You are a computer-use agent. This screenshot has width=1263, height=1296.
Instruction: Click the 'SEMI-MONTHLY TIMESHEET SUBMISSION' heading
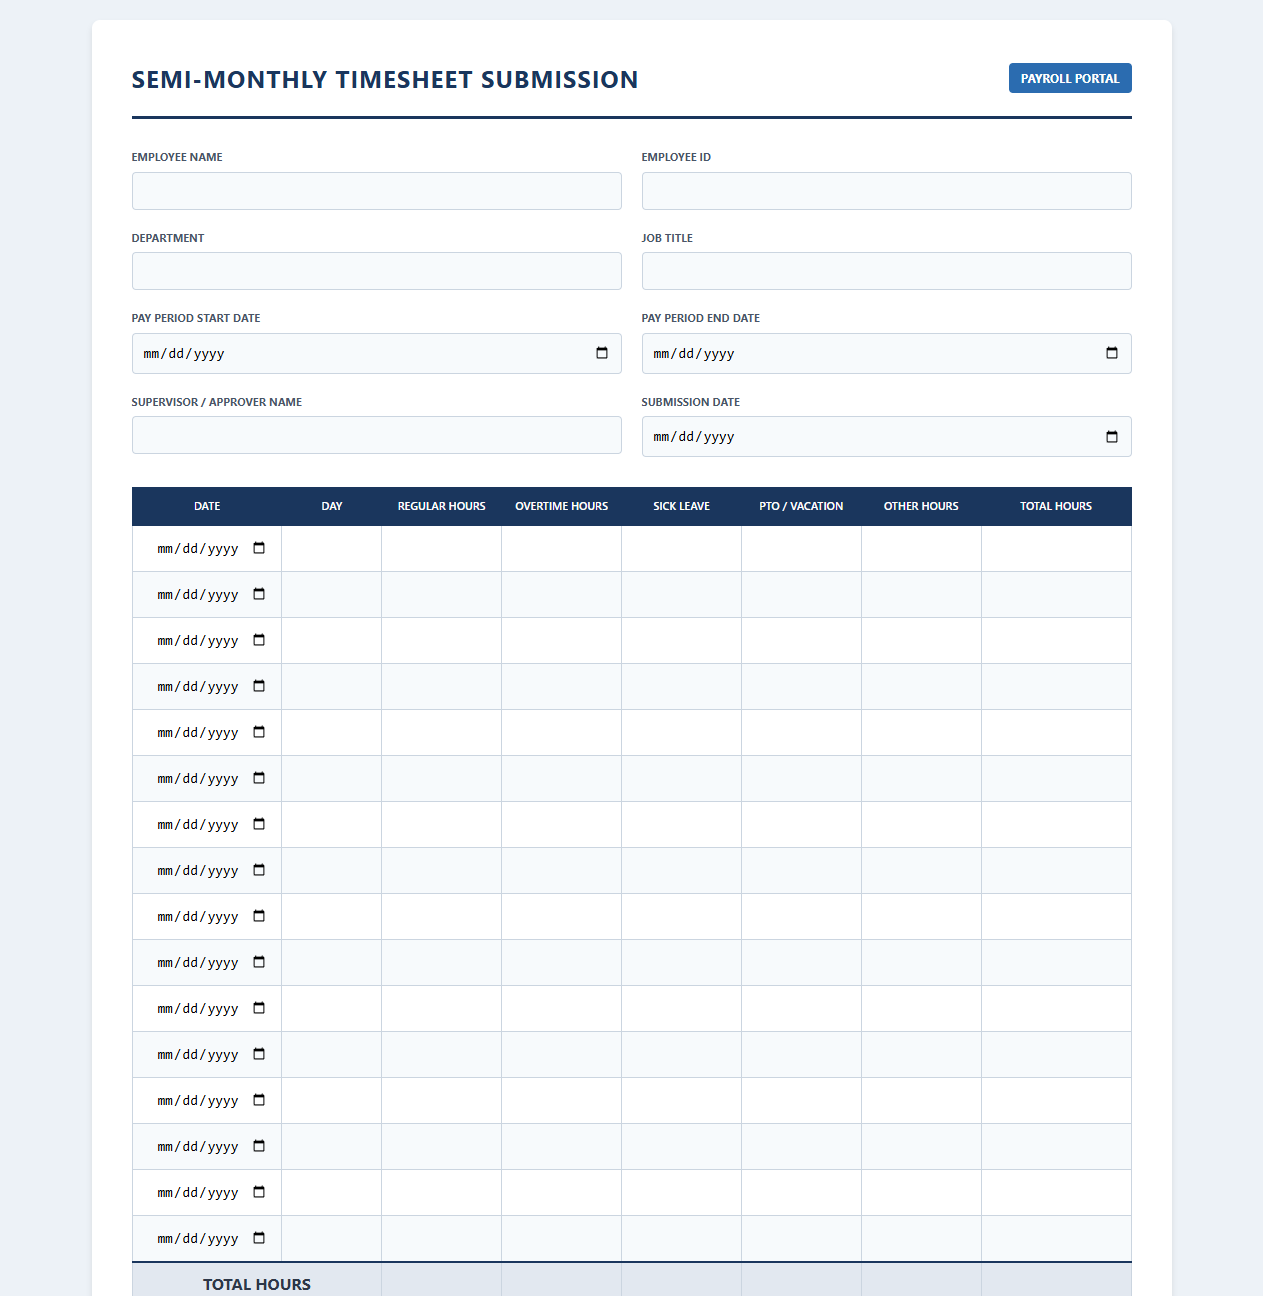click(385, 80)
